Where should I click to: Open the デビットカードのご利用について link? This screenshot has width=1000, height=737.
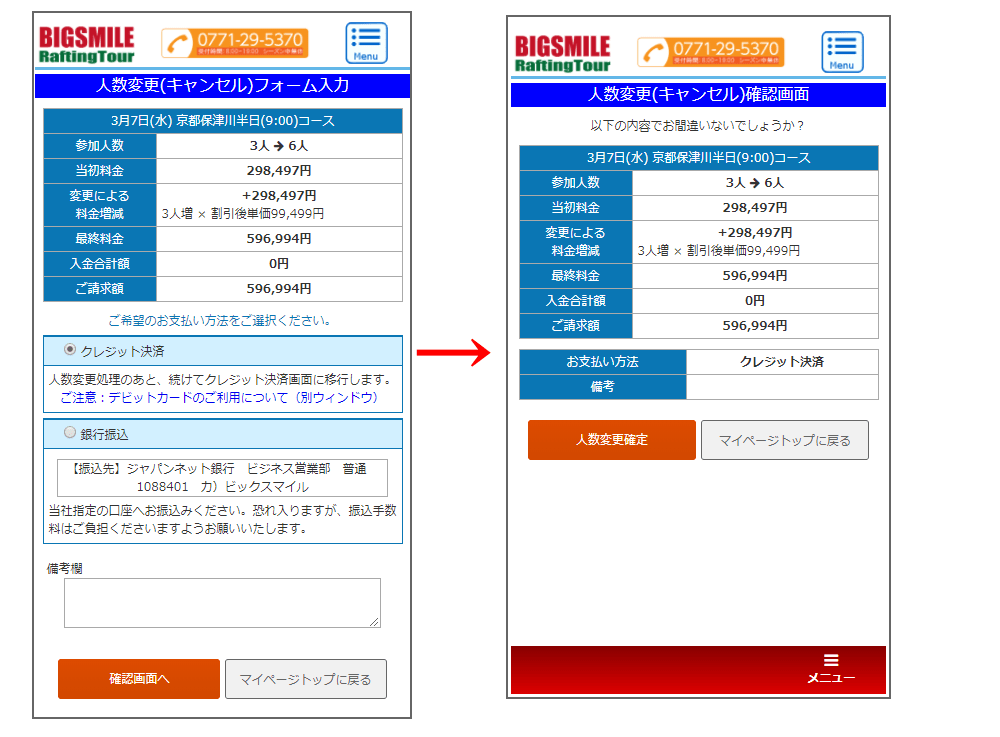click(219, 397)
